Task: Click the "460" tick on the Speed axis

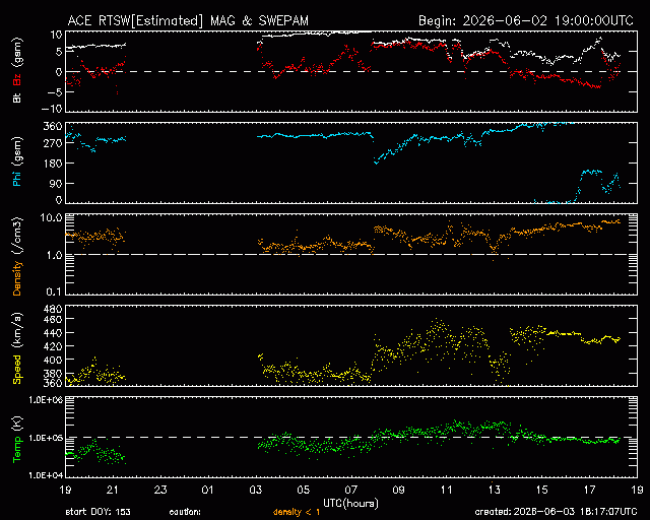Action: 54,319
